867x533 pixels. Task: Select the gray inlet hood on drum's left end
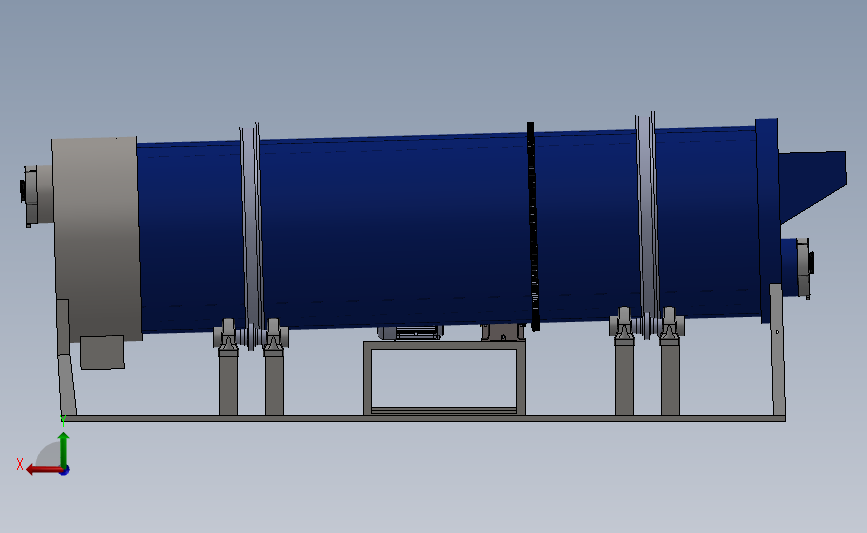[97, 238]
